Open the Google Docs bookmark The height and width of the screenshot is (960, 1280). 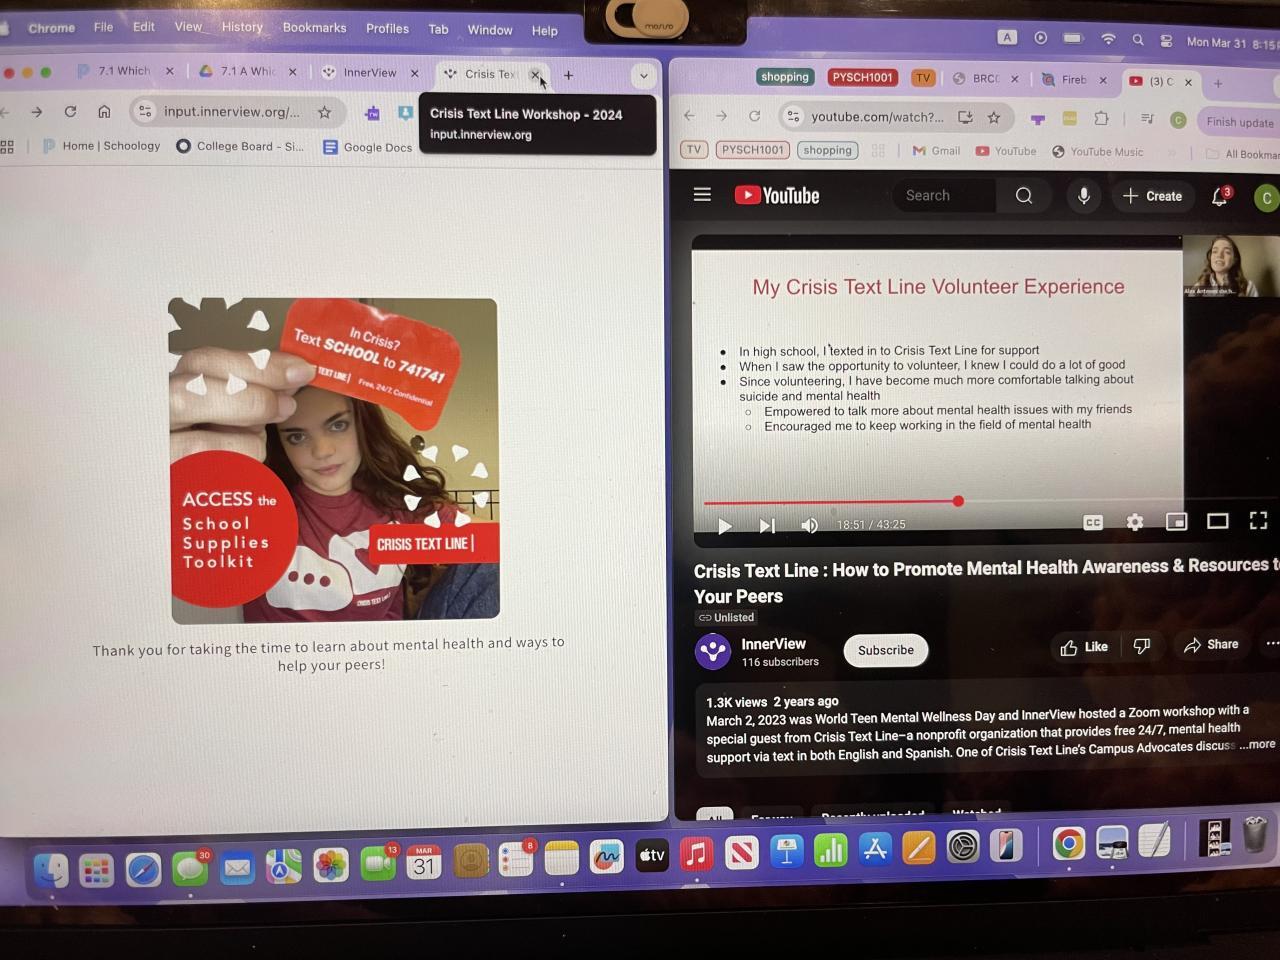(x=367, y=147)
